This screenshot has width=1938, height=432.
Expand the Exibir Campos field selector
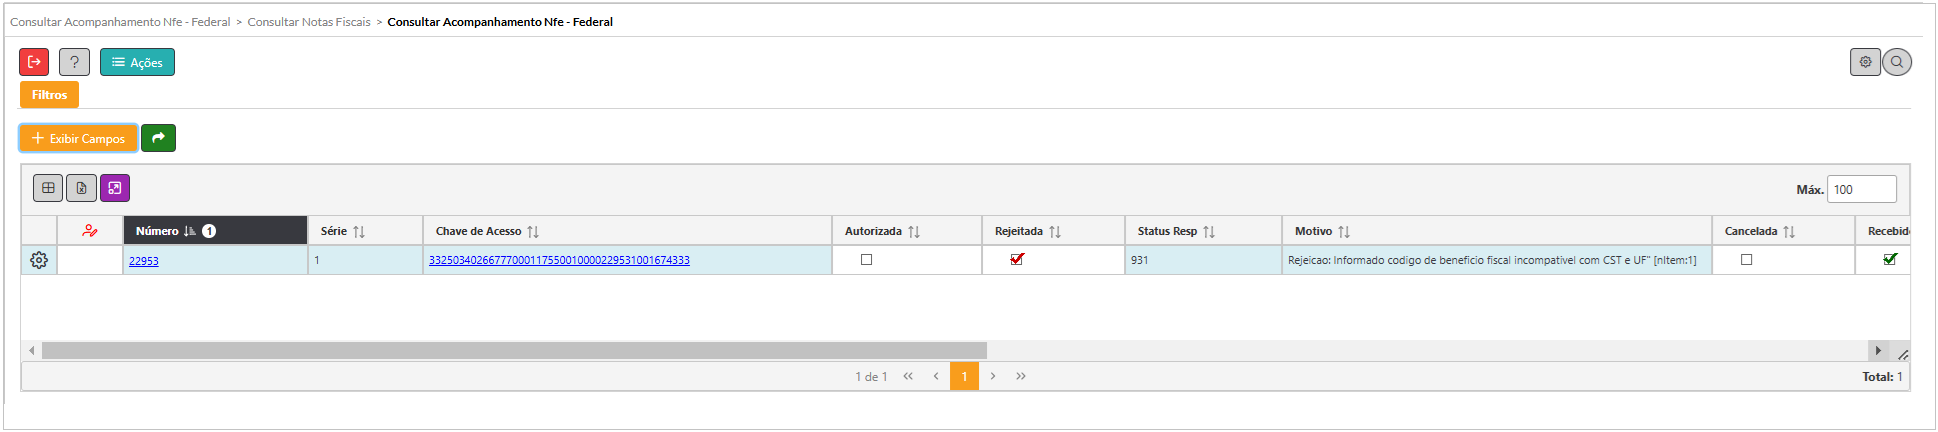(x=78, y=138)
